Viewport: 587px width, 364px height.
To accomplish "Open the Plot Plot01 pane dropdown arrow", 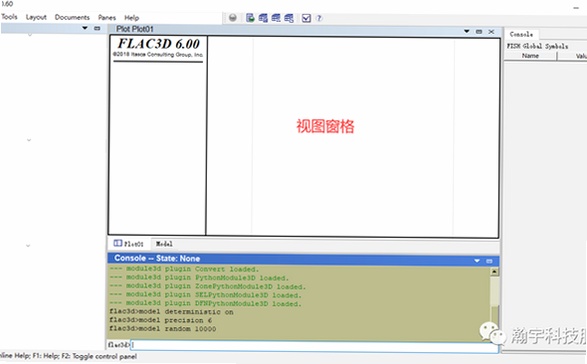I will click(x=466, y=31).
